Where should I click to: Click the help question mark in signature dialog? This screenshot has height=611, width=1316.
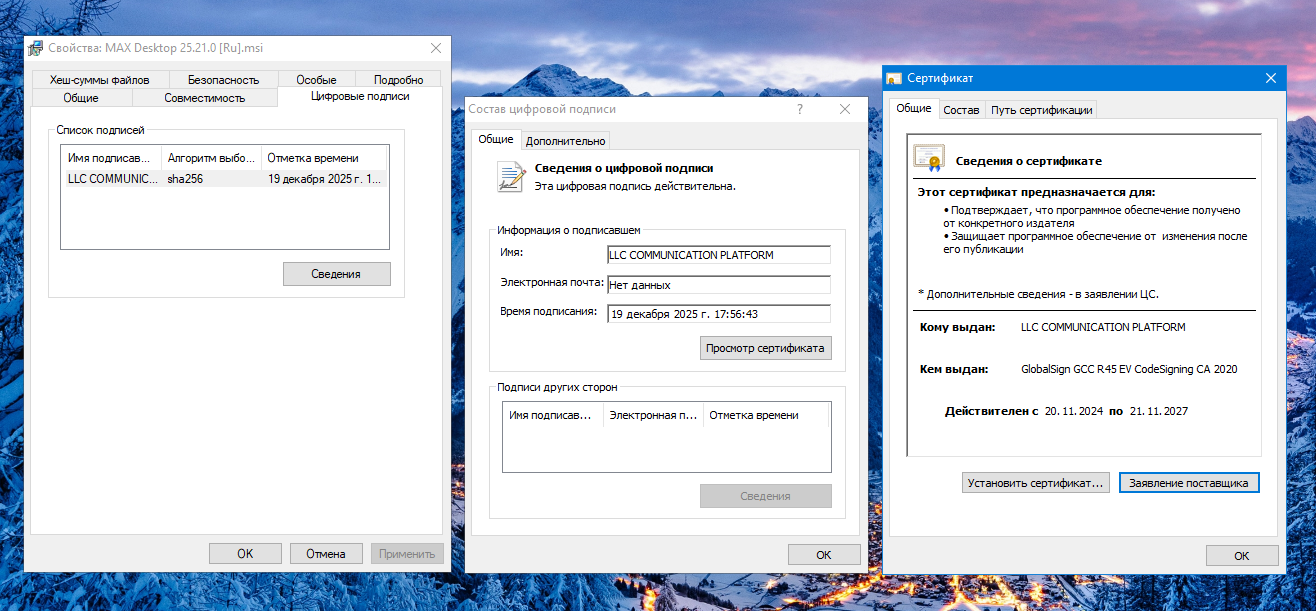800,109
